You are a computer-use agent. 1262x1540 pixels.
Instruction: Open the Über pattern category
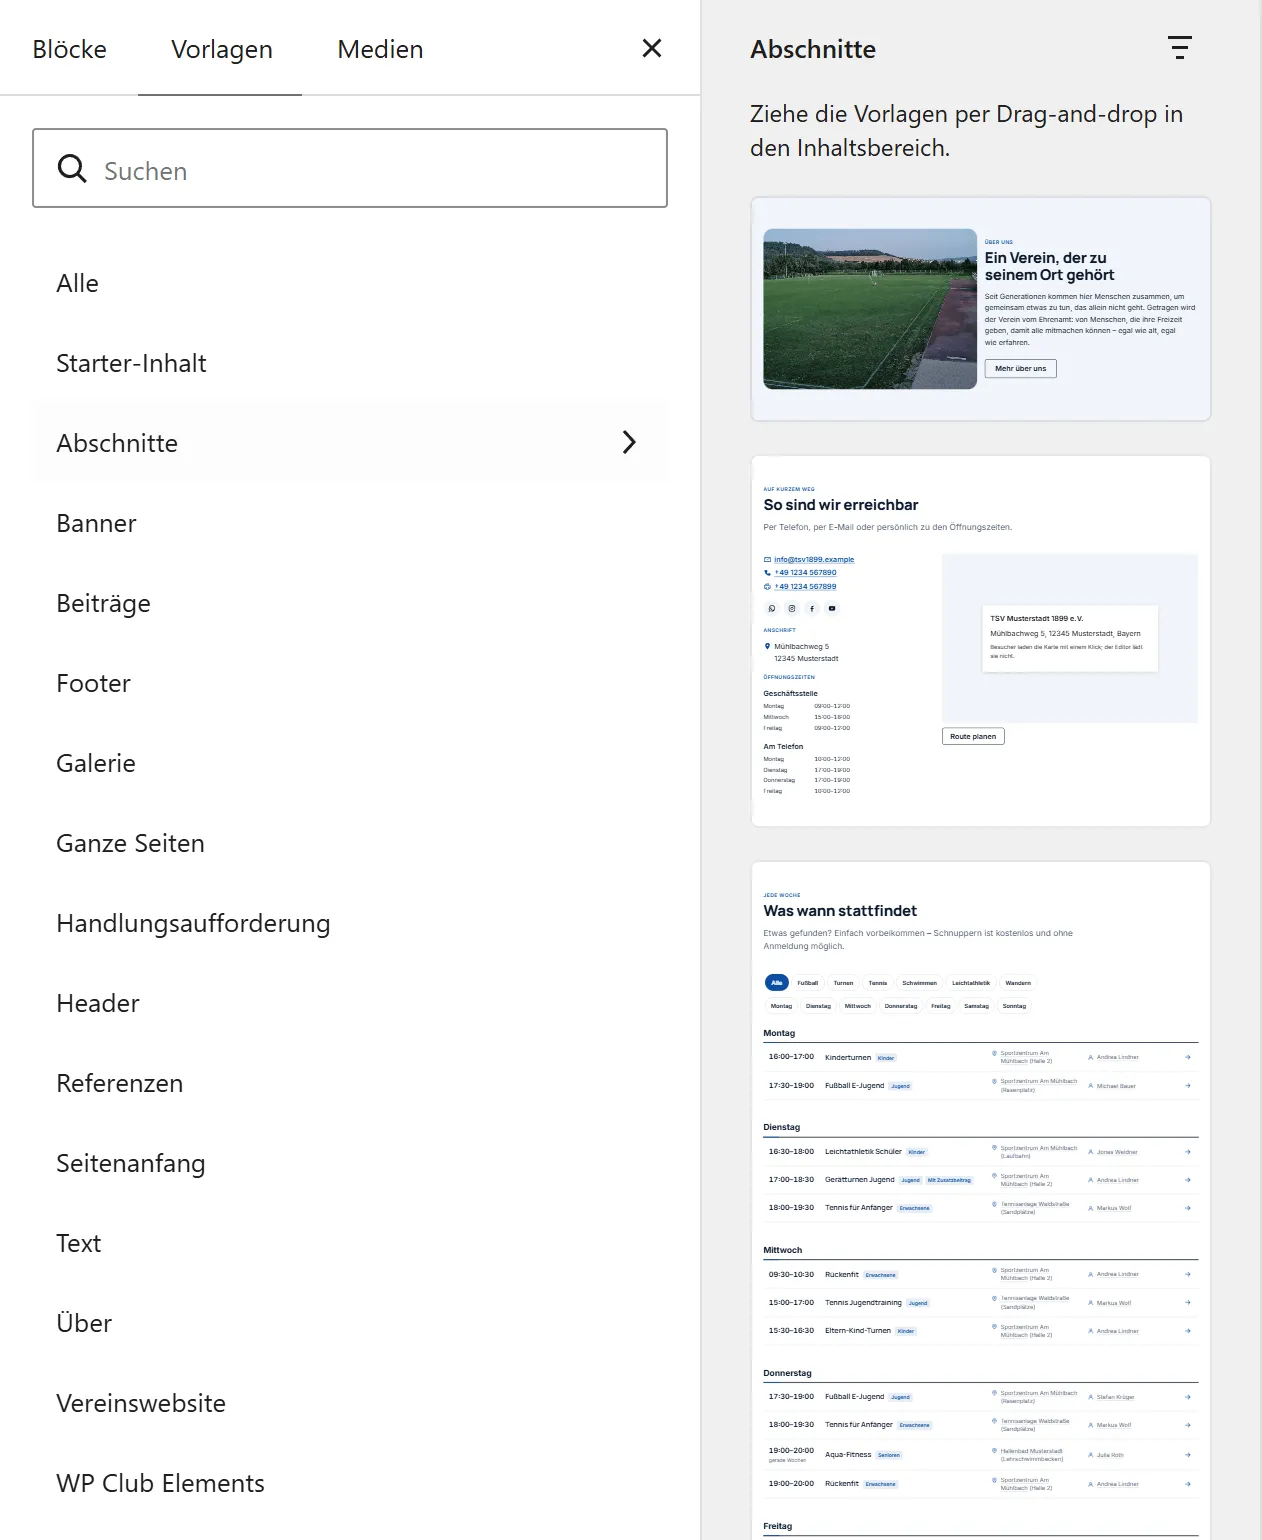point(350,1323)
